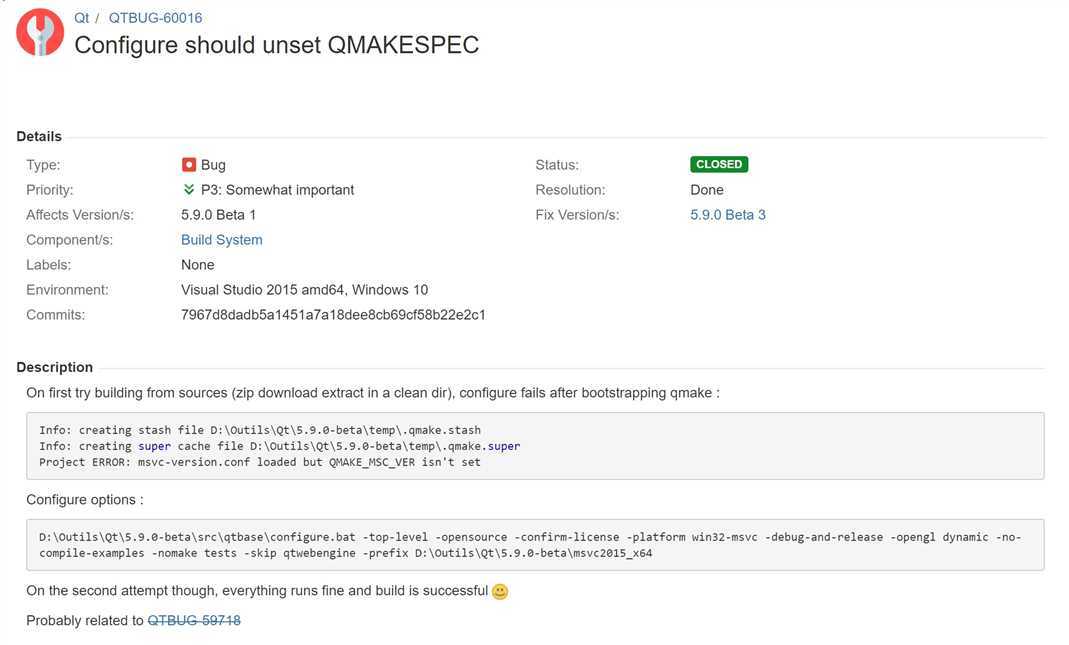This screenshot has width=1069, height=645.
Task: Click the Qt project wrench avatar
Action: (x=40, y=32)
